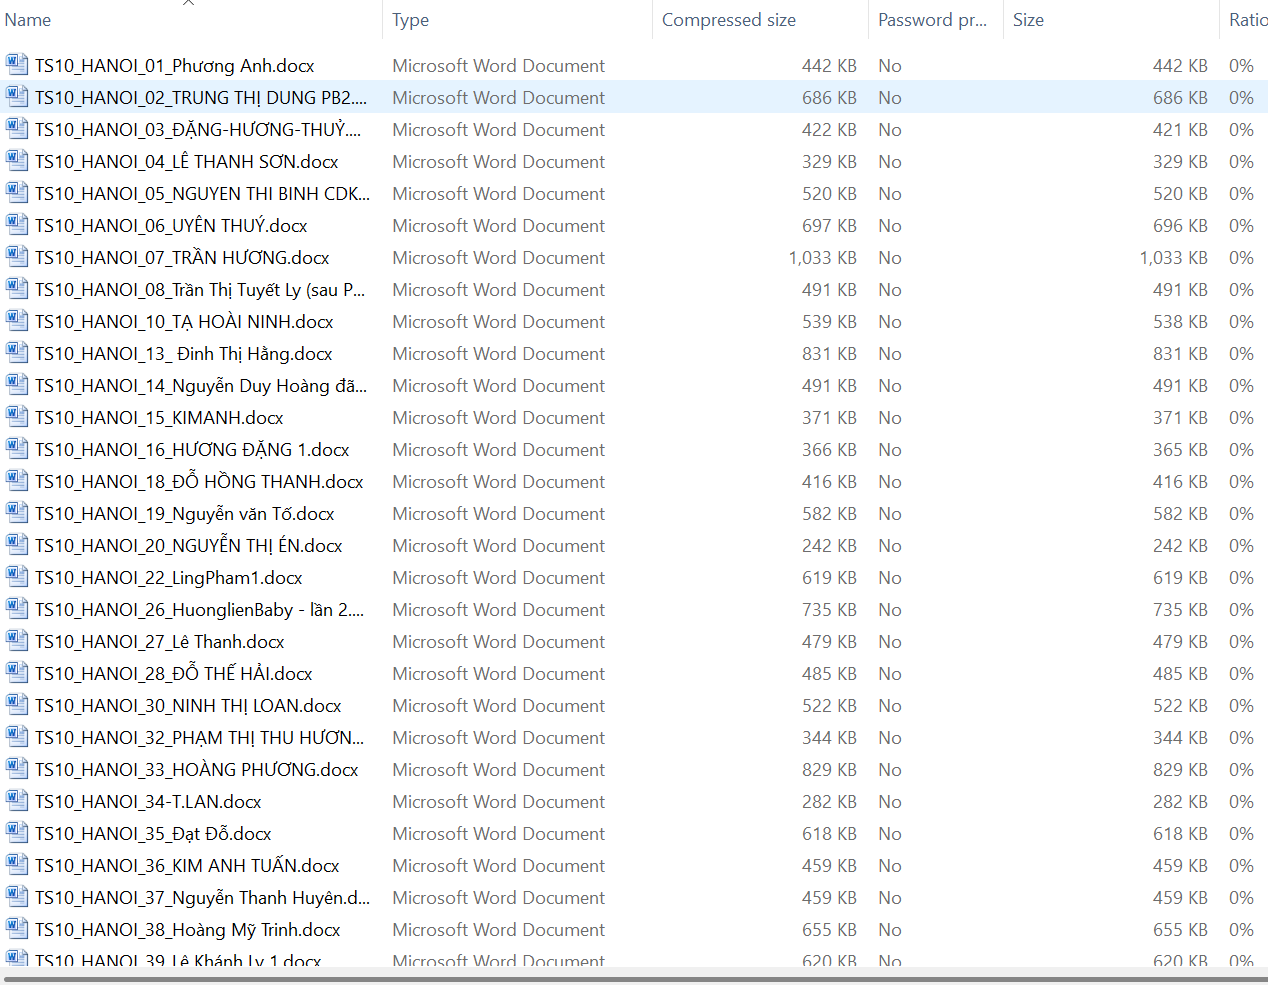Click the icon for TS10_HANOI_38_Hoàng Mỹ Trinh.docx
Screen dimensions: 1268x985
point(16,929)
